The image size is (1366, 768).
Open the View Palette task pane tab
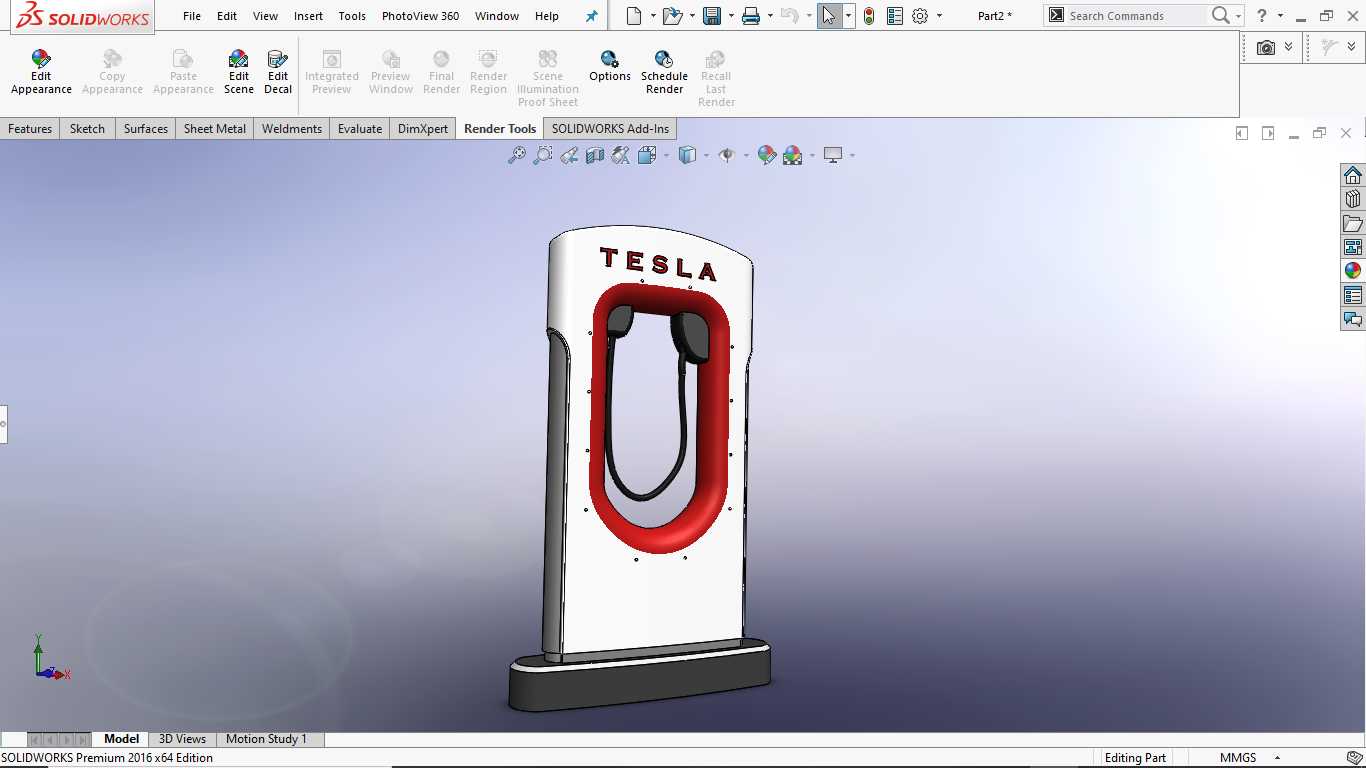[1353, 247]
